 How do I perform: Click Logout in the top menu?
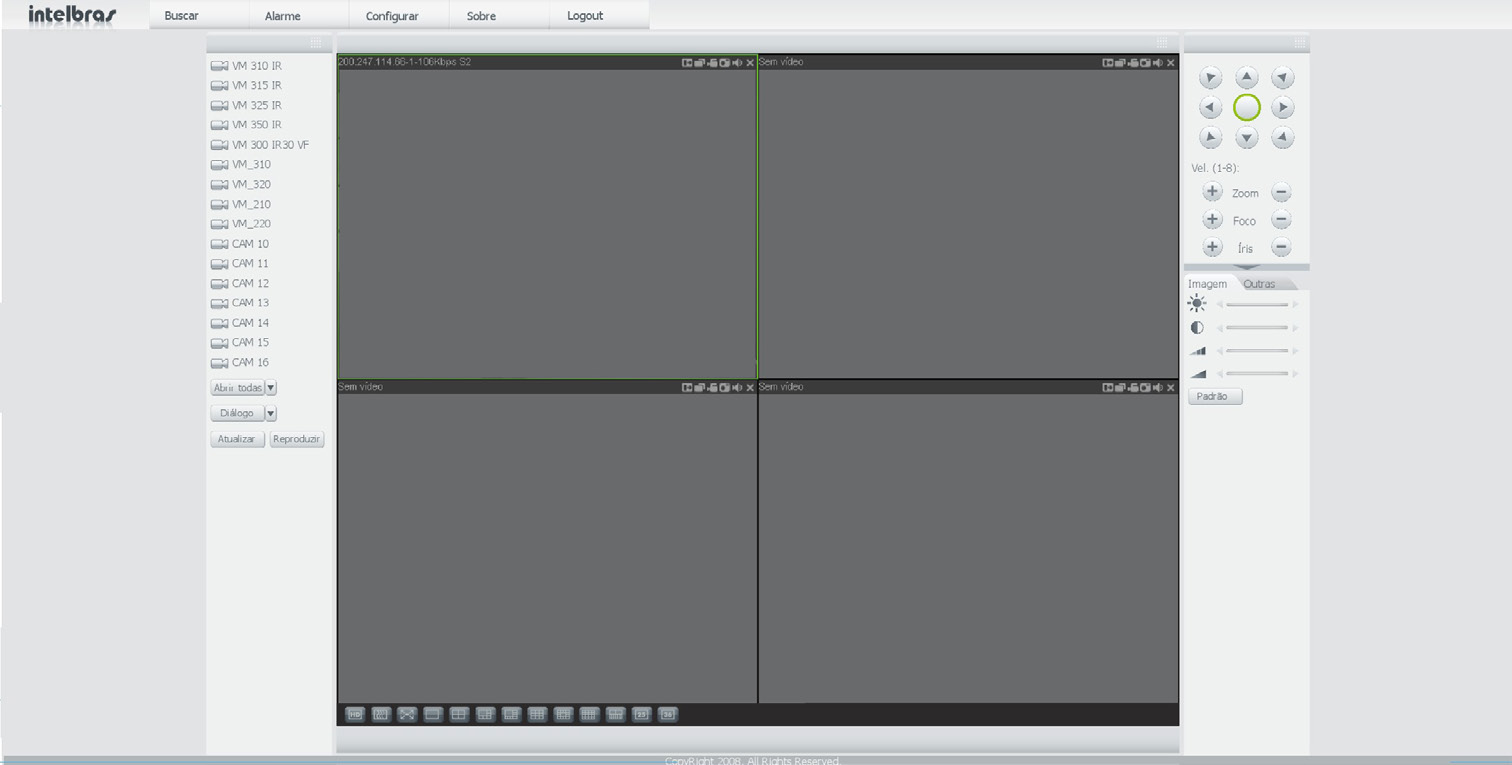click(x=585, y=16)
